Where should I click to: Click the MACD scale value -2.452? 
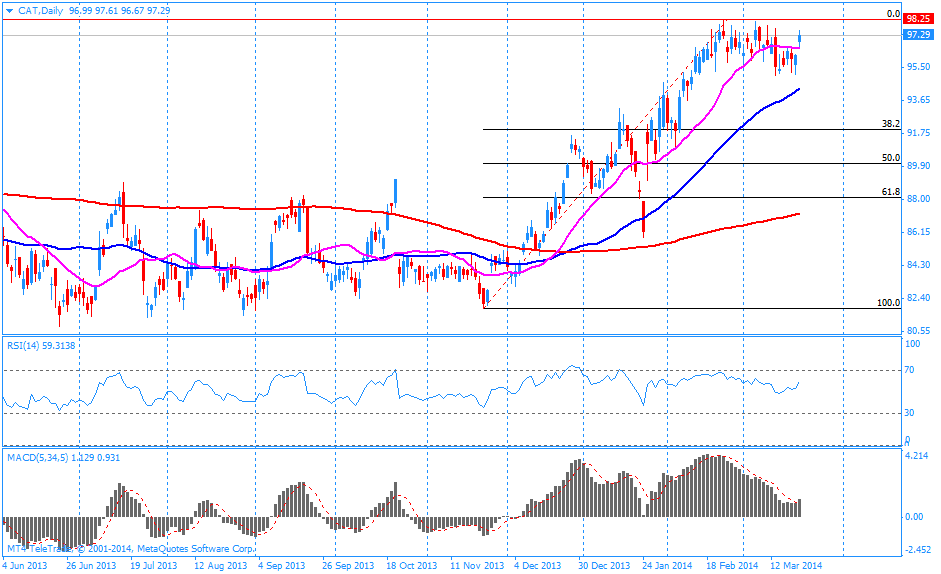[916, 550]
